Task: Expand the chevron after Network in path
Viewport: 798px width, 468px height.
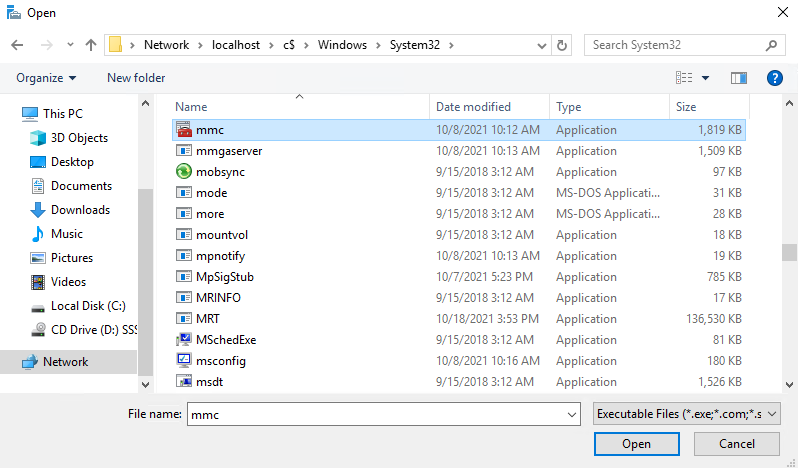Action: (201, 45)
